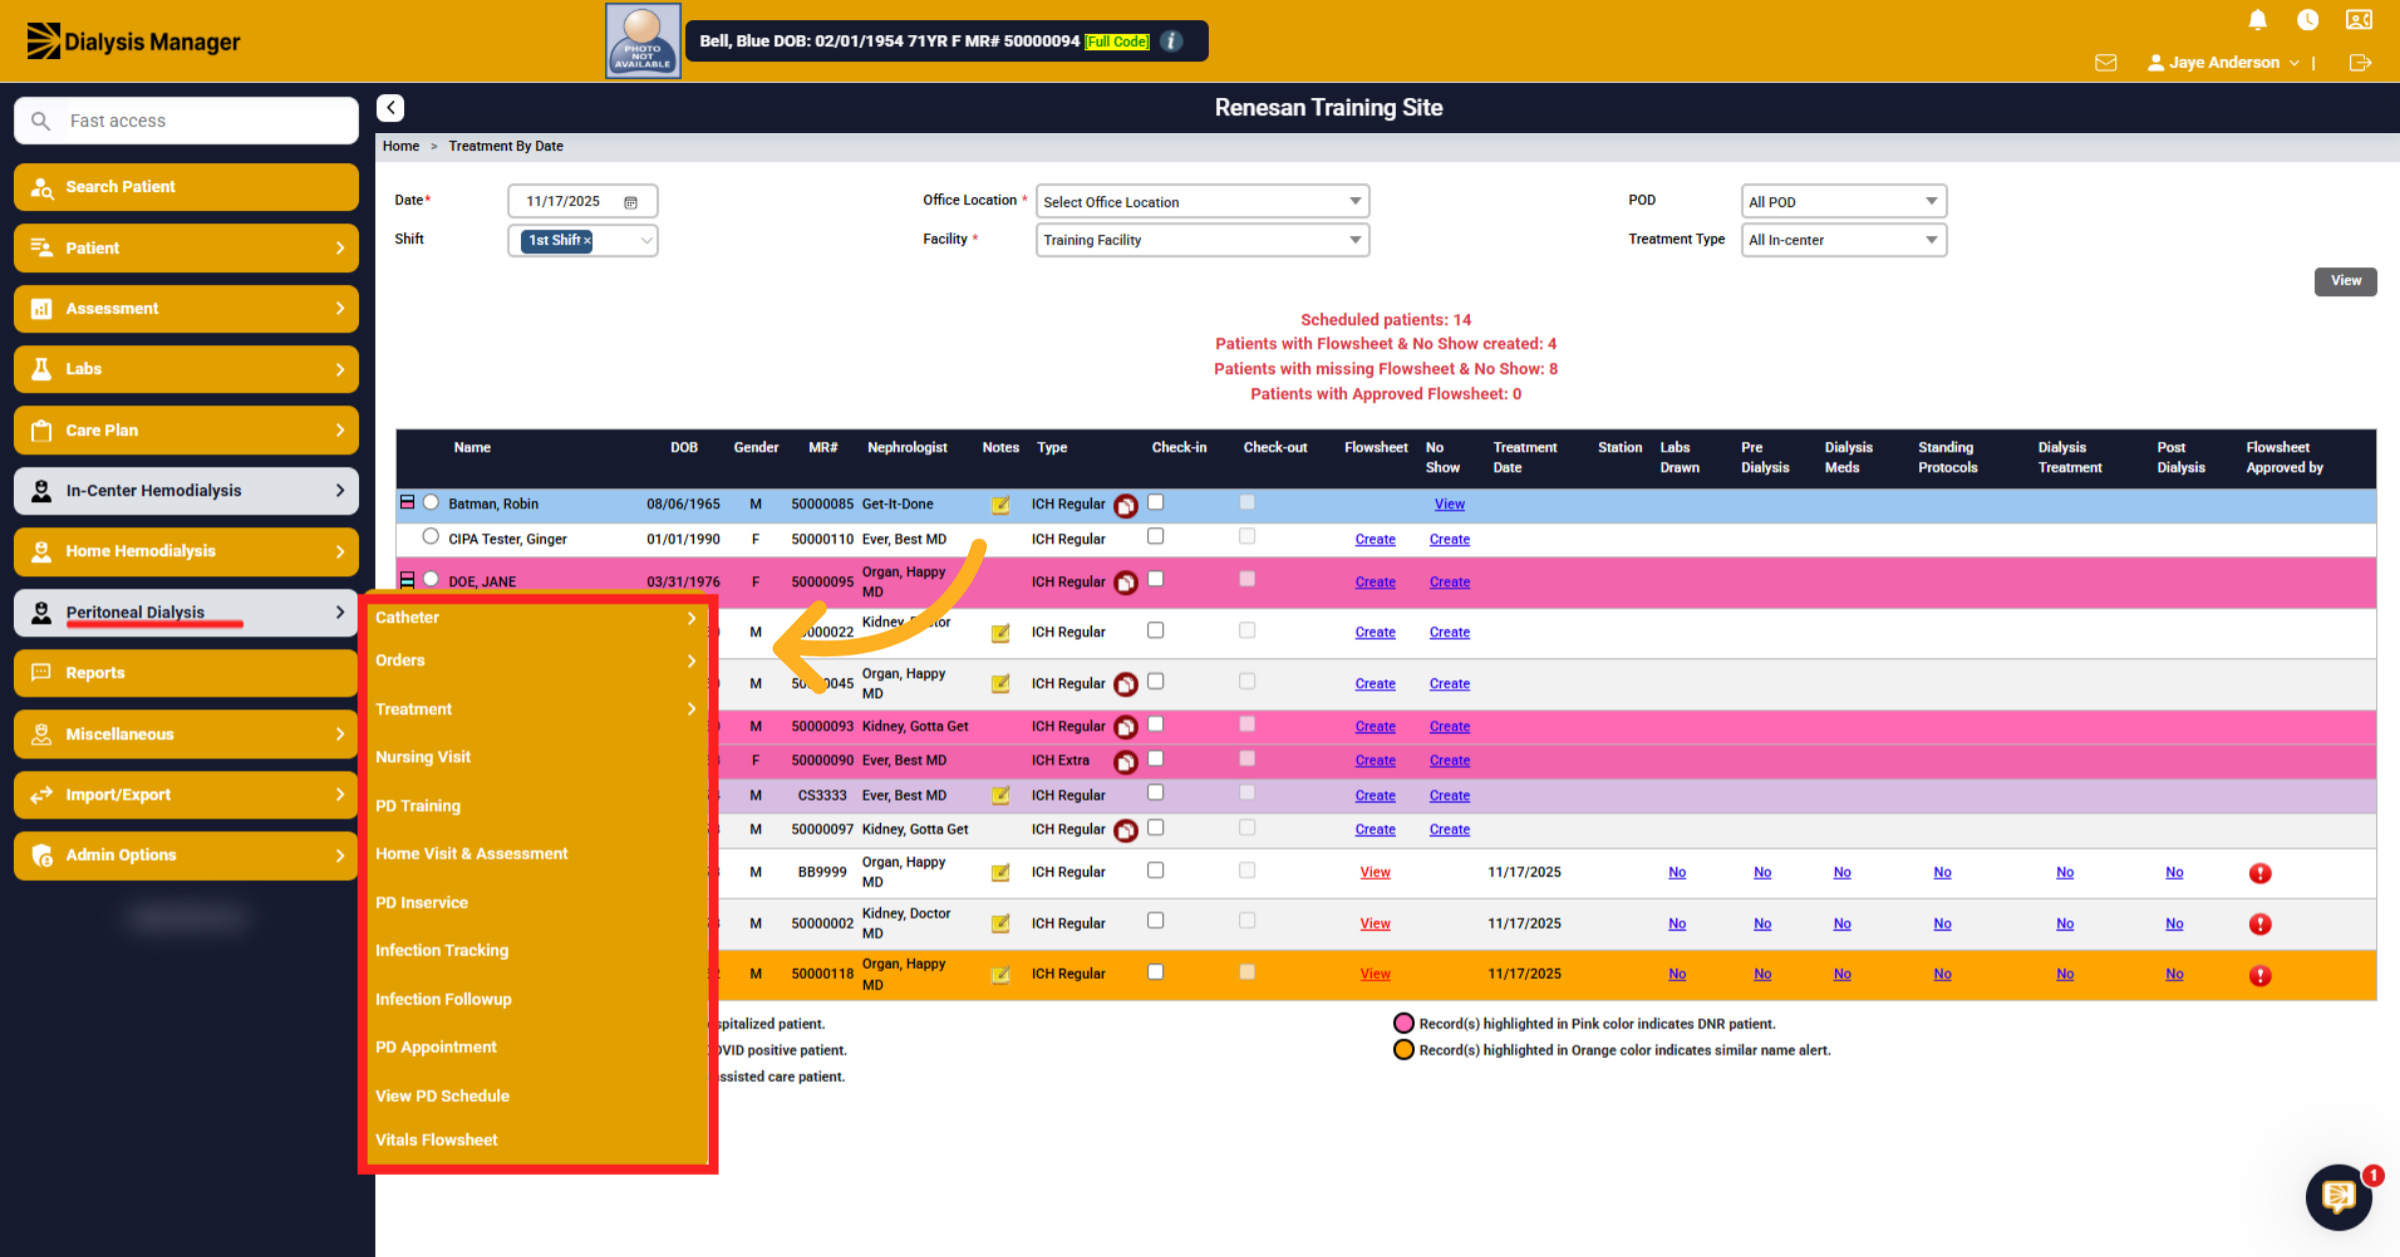
Task: Select radio button for DOE, JANE
Action: 431,579
